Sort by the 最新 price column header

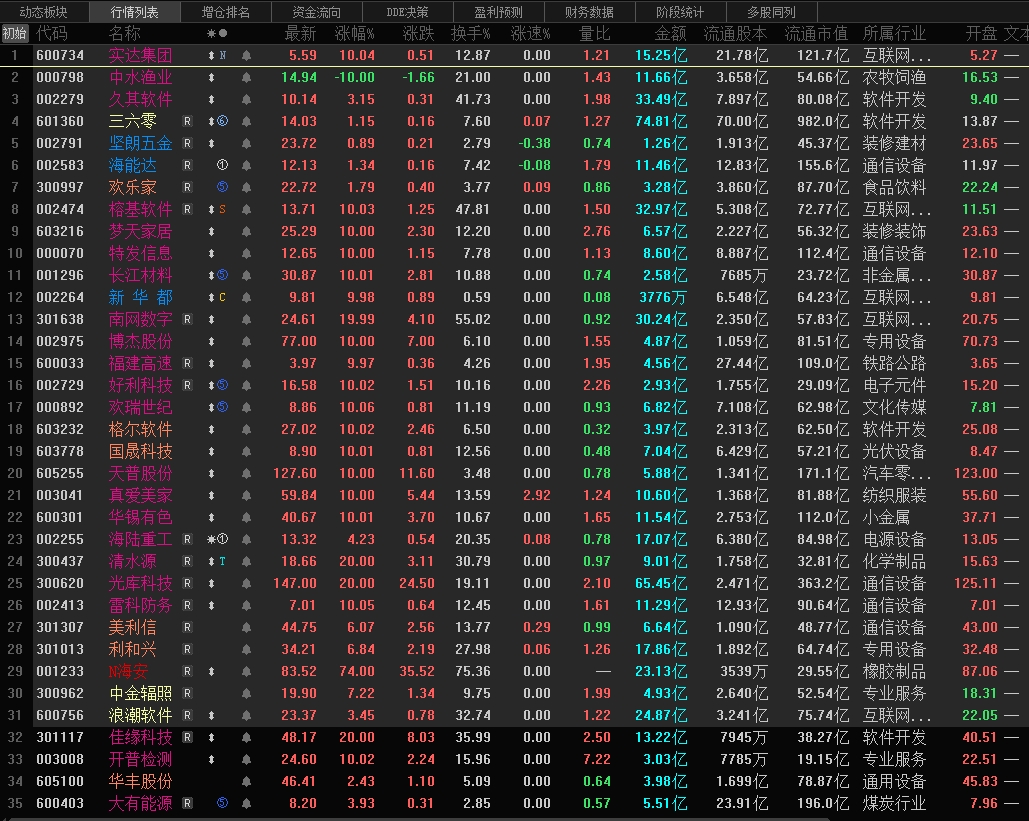(300, 33)
